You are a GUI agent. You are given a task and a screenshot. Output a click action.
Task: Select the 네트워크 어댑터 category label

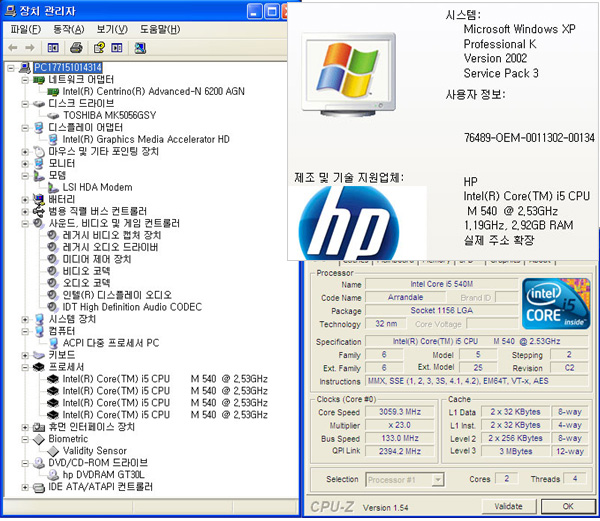pos(81,80)
